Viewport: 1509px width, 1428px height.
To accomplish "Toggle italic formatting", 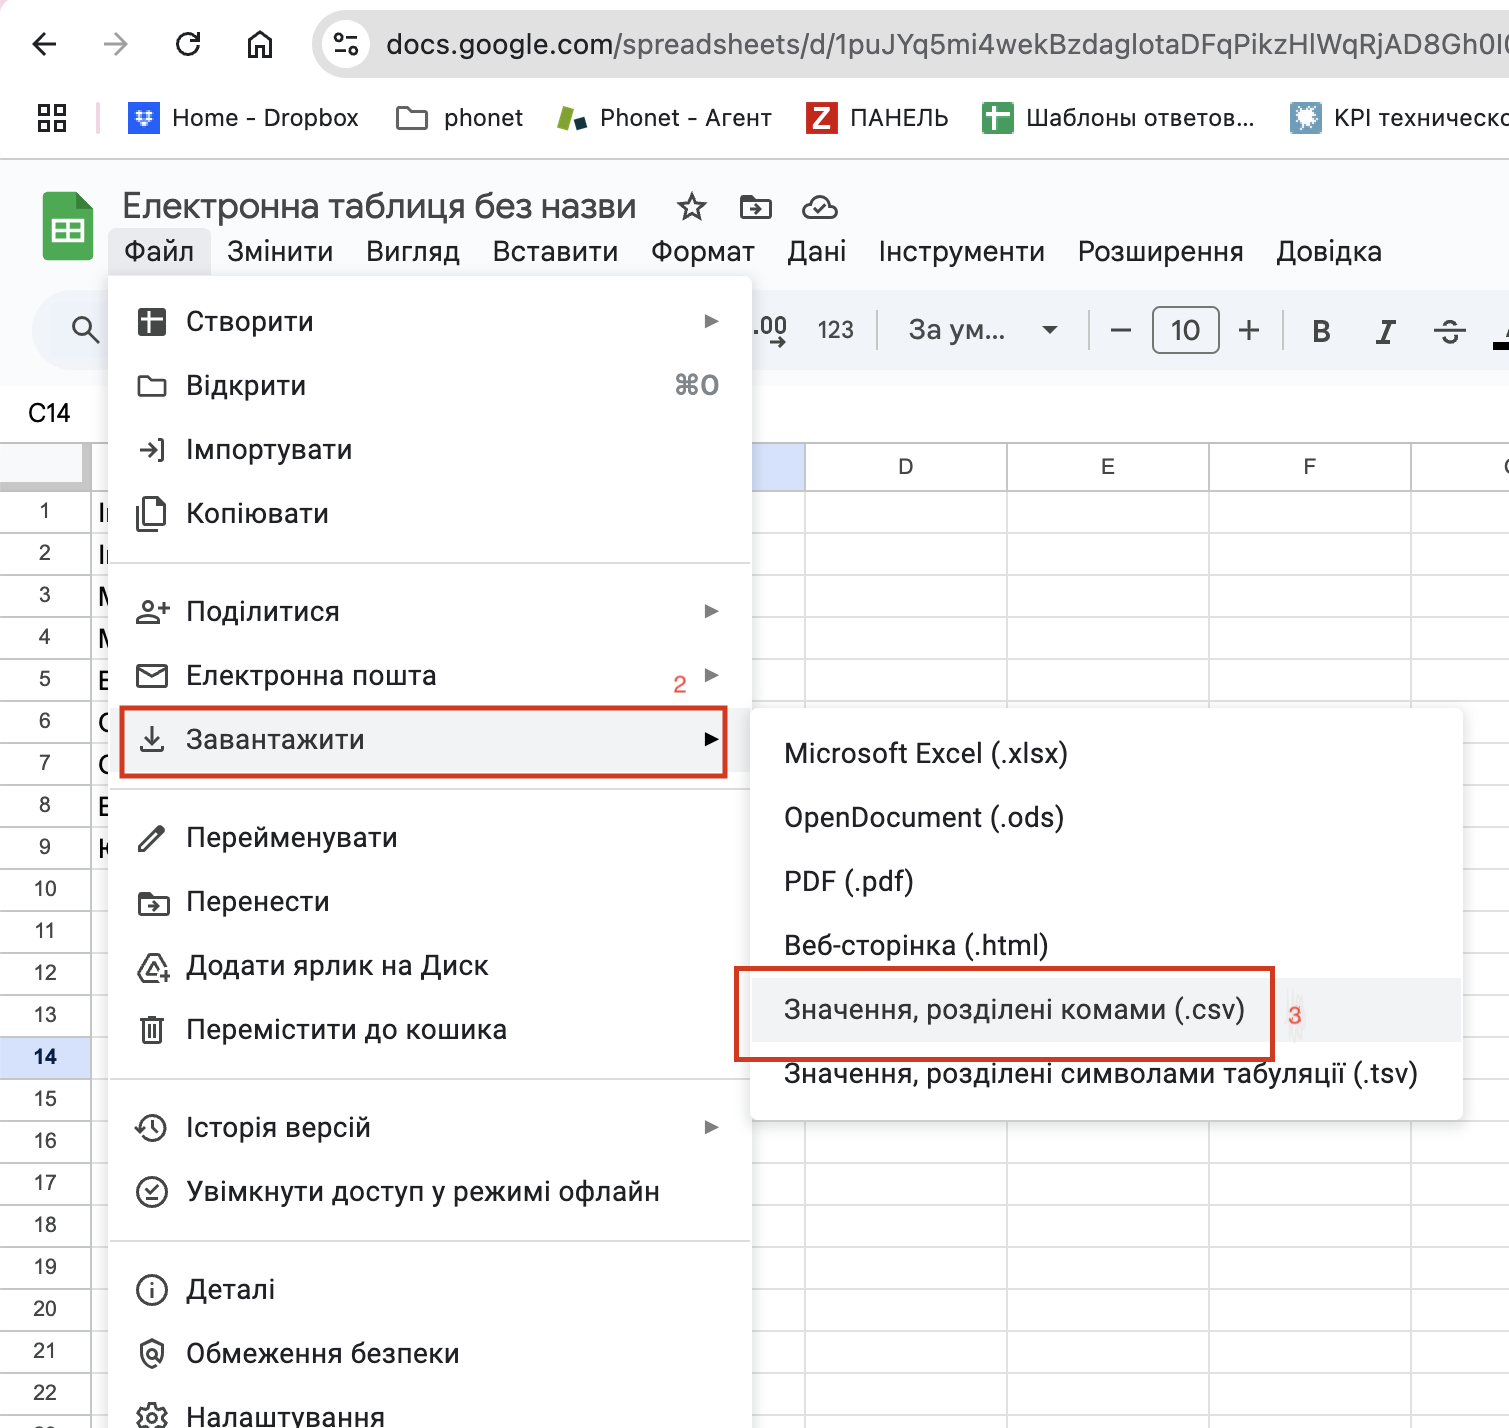I will pyautogui.click(x=1385, y=331).
